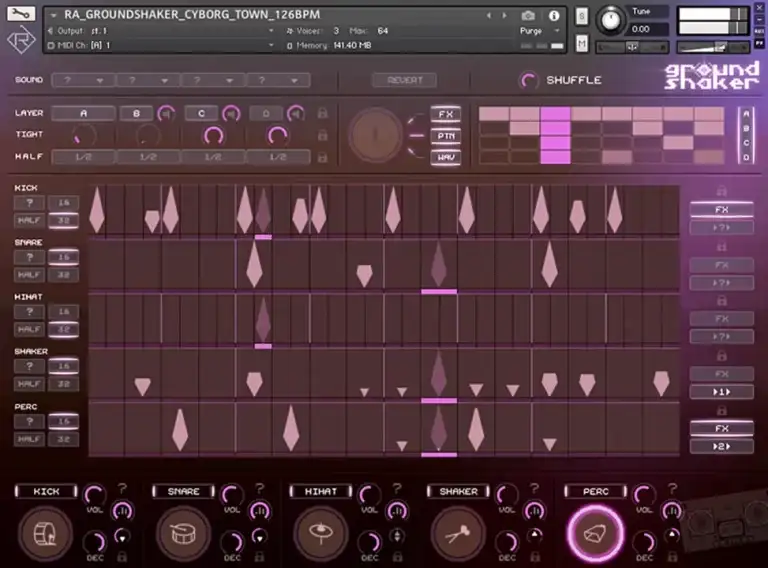This screenshot has width=768, height=568.
Task: Select layer A tab
Action: pos(83,114)
